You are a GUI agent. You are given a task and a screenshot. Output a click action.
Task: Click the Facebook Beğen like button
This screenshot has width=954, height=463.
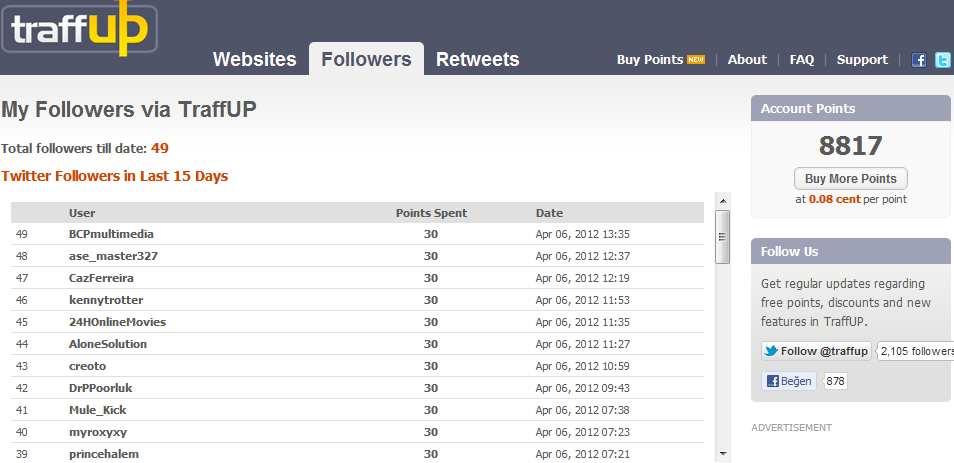click(x=789, y=381)
